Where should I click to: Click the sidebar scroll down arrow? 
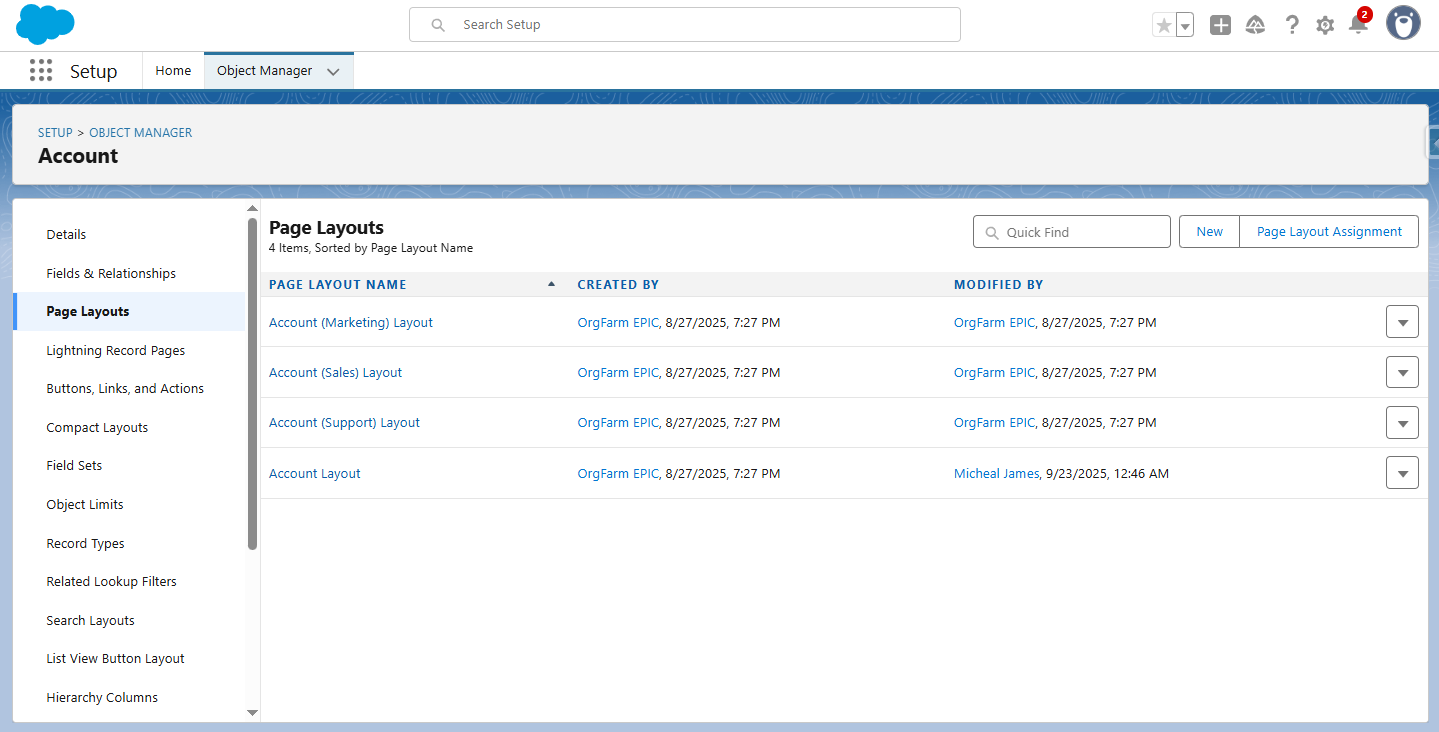point(252,712)
